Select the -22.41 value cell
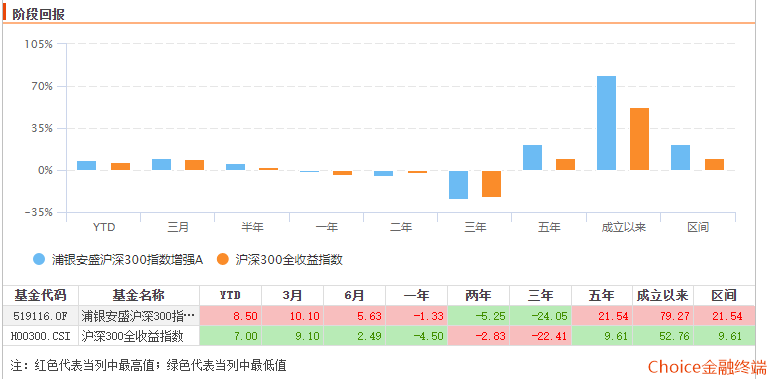770x379 pixels. (x=541, y=336)
